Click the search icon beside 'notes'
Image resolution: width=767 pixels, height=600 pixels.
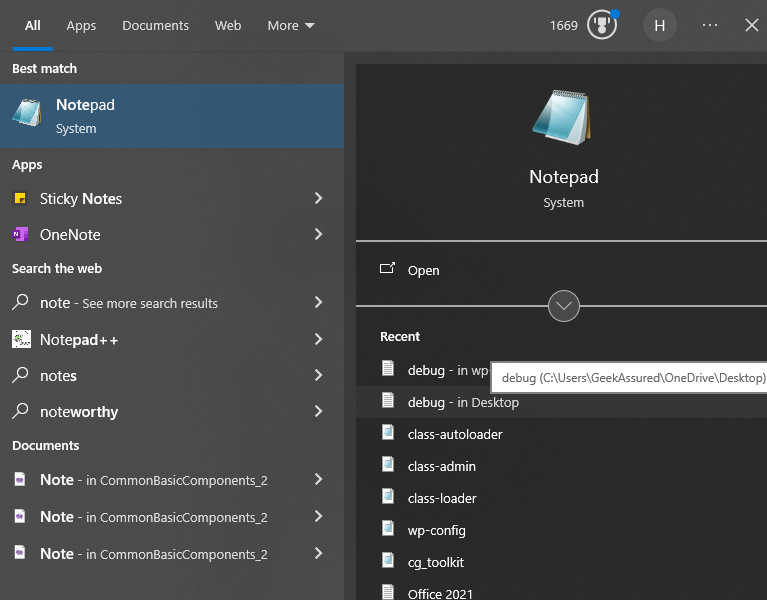(x=20, y=375)
